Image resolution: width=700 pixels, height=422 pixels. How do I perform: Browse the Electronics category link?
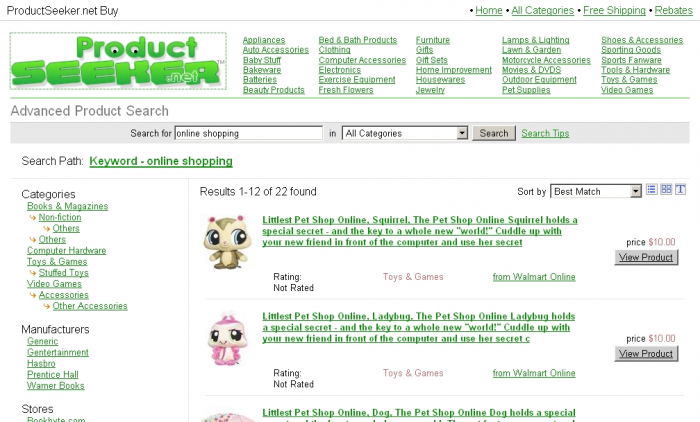(339, 70)
